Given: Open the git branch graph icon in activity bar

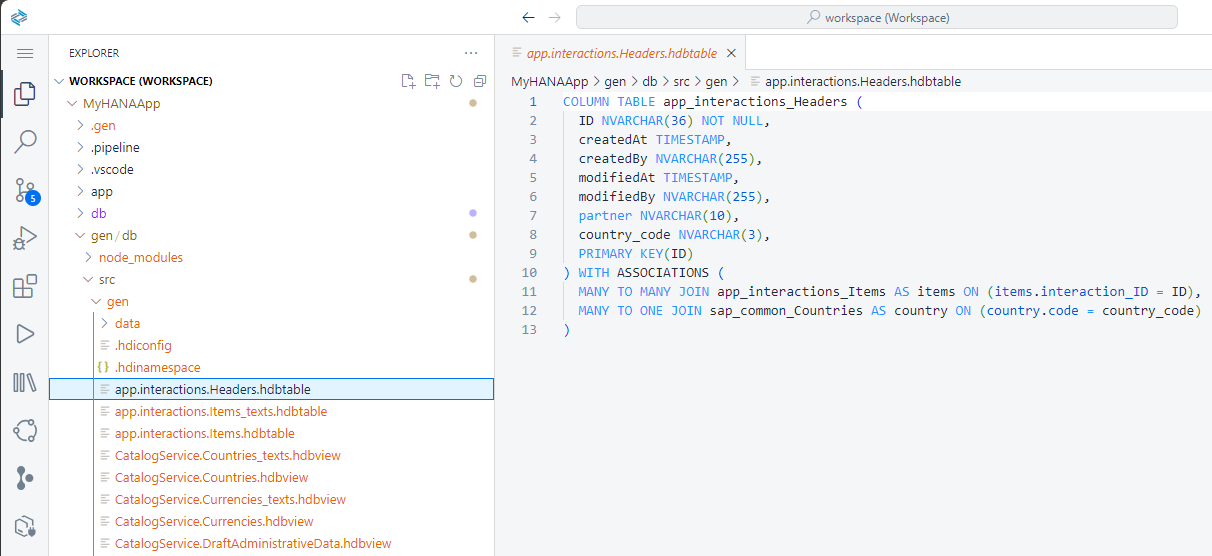Looking at the screenshot, I should pos(25,478).
